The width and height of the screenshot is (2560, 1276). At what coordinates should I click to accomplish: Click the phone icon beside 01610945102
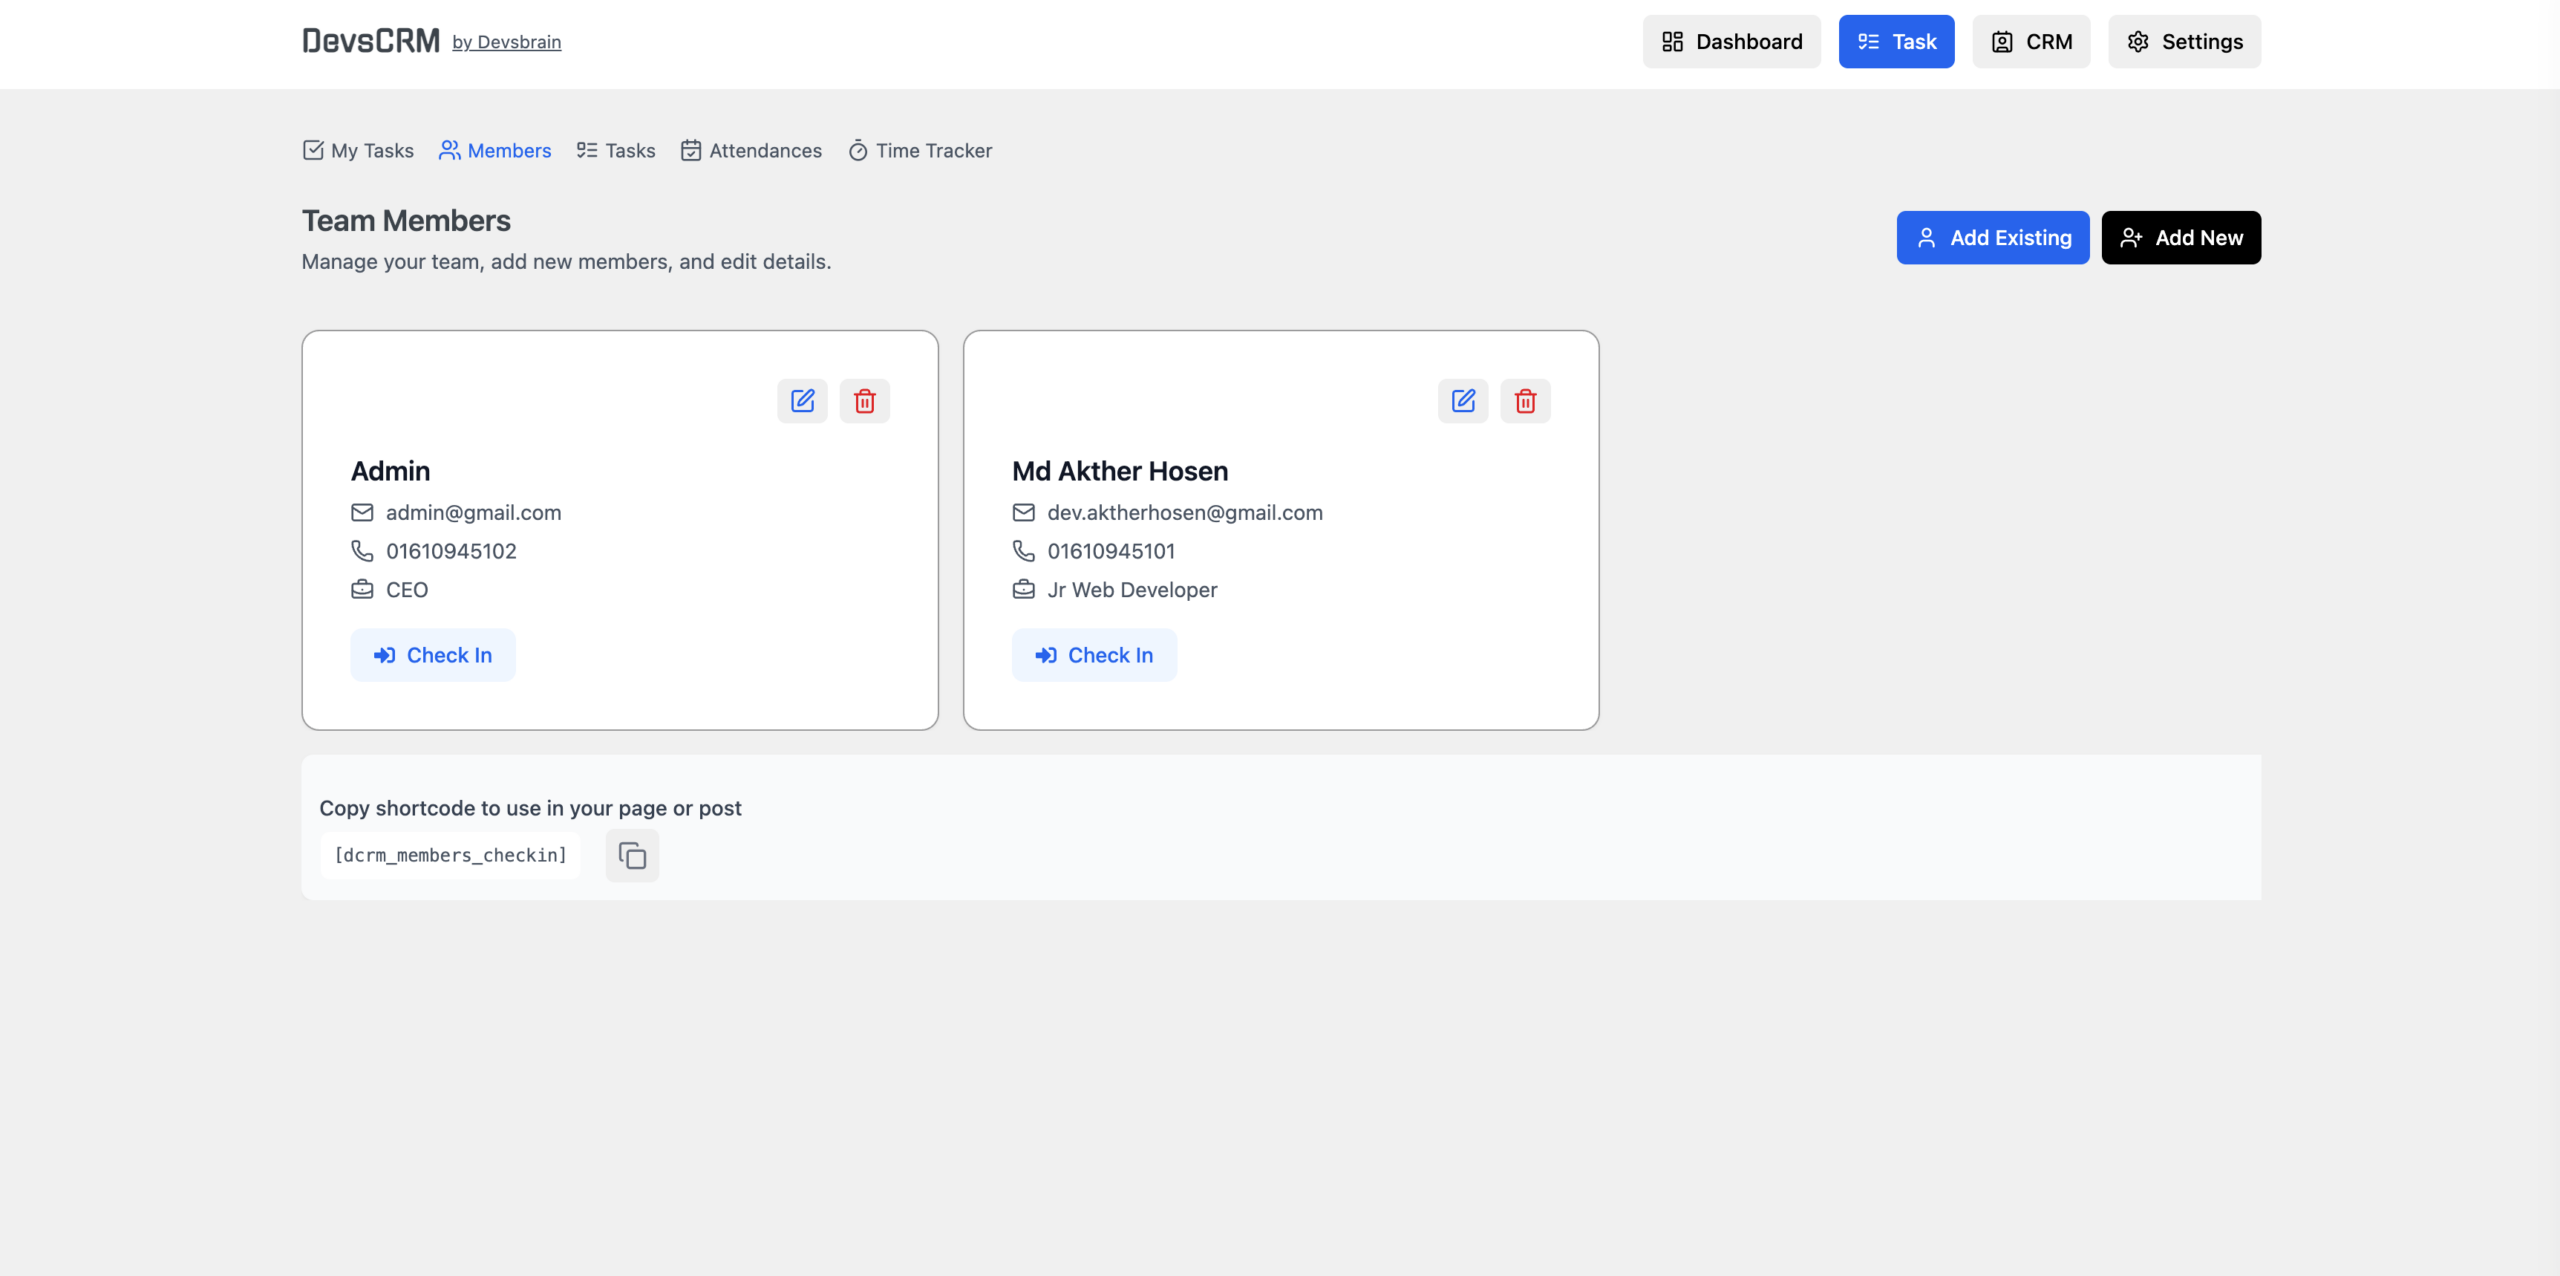362,551
